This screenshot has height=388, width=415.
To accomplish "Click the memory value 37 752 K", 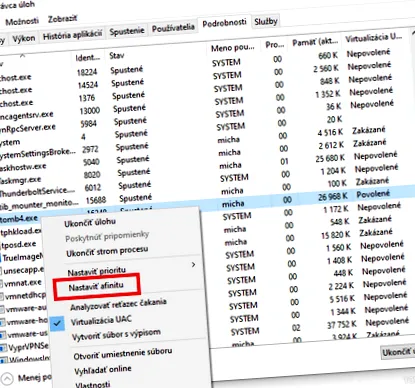I will [342, 324].
